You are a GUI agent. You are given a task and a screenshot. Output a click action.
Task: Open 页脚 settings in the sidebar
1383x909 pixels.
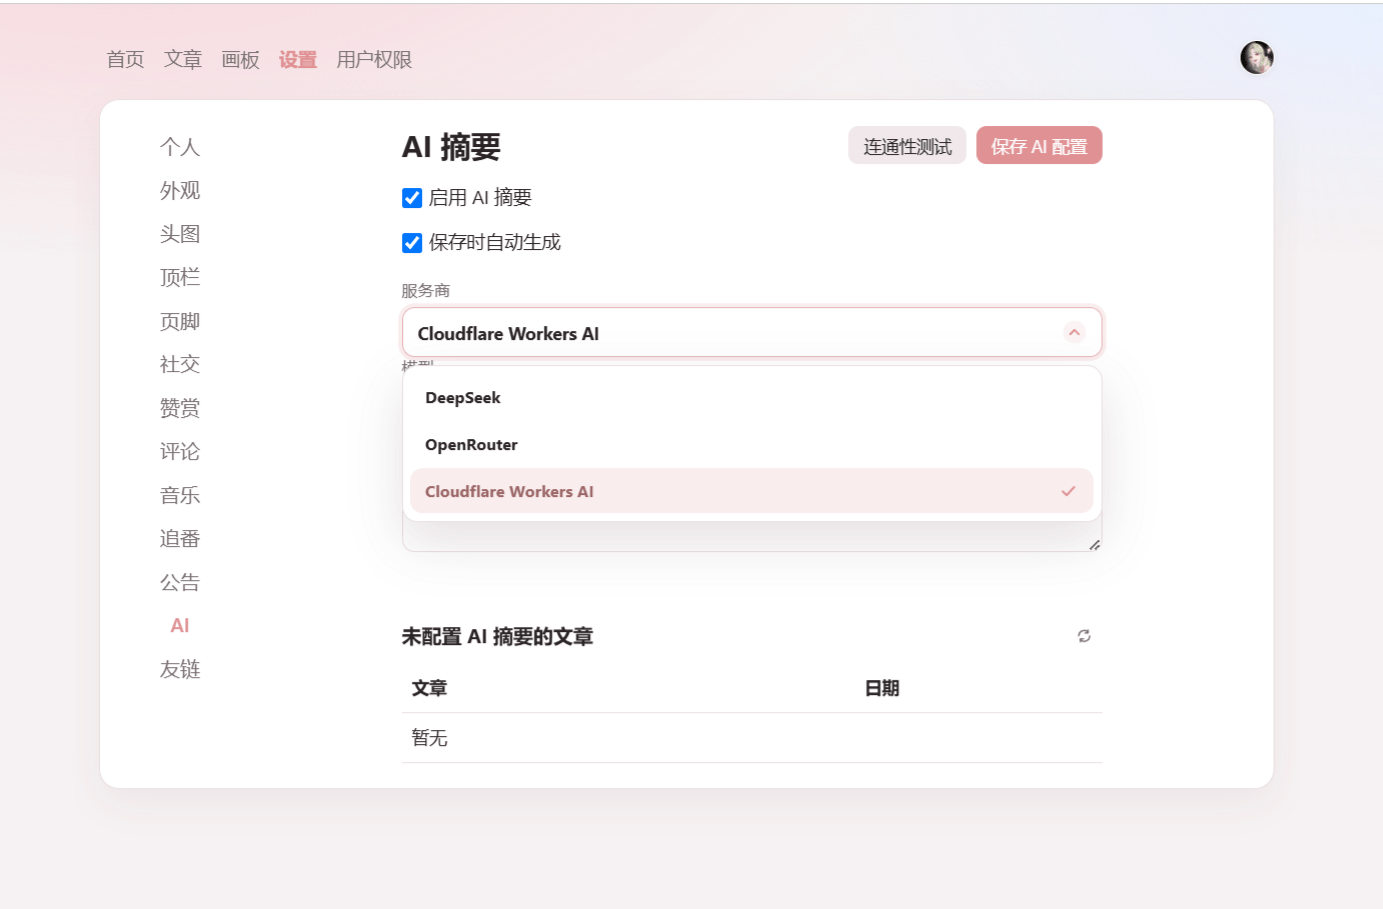[180, 321]
